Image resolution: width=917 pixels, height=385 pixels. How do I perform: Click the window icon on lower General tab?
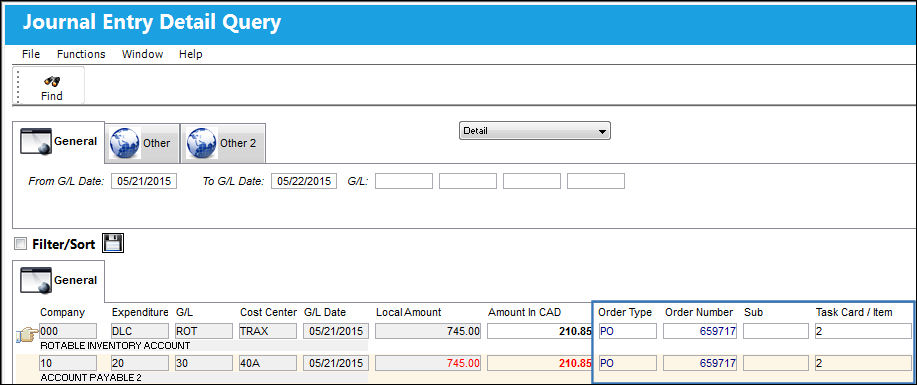click(x=36, y=280)
